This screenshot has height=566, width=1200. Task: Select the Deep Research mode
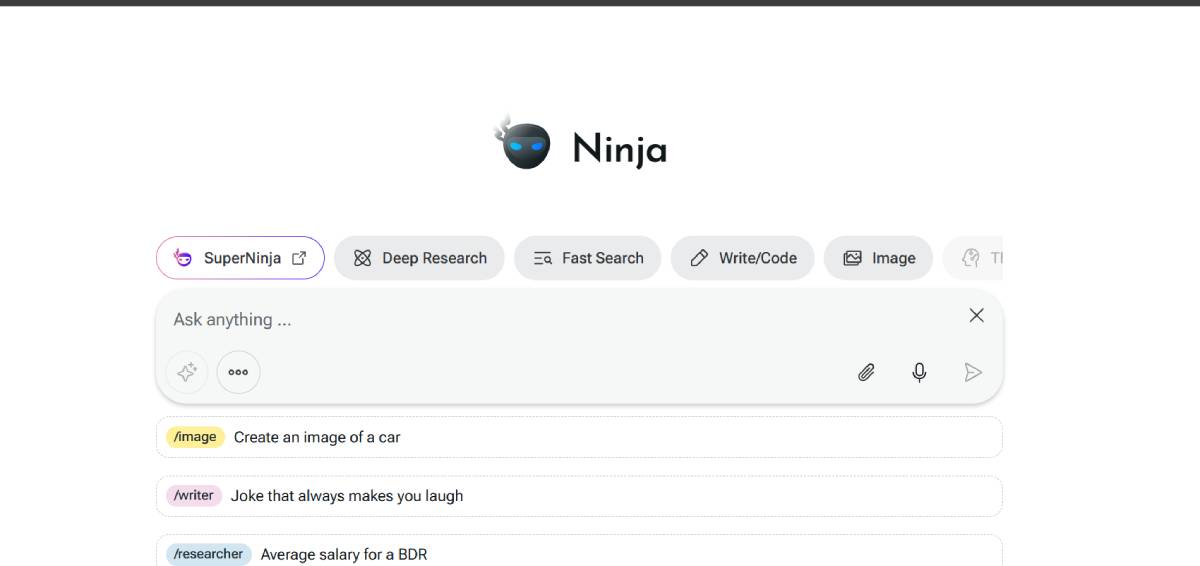pos(419,258)
